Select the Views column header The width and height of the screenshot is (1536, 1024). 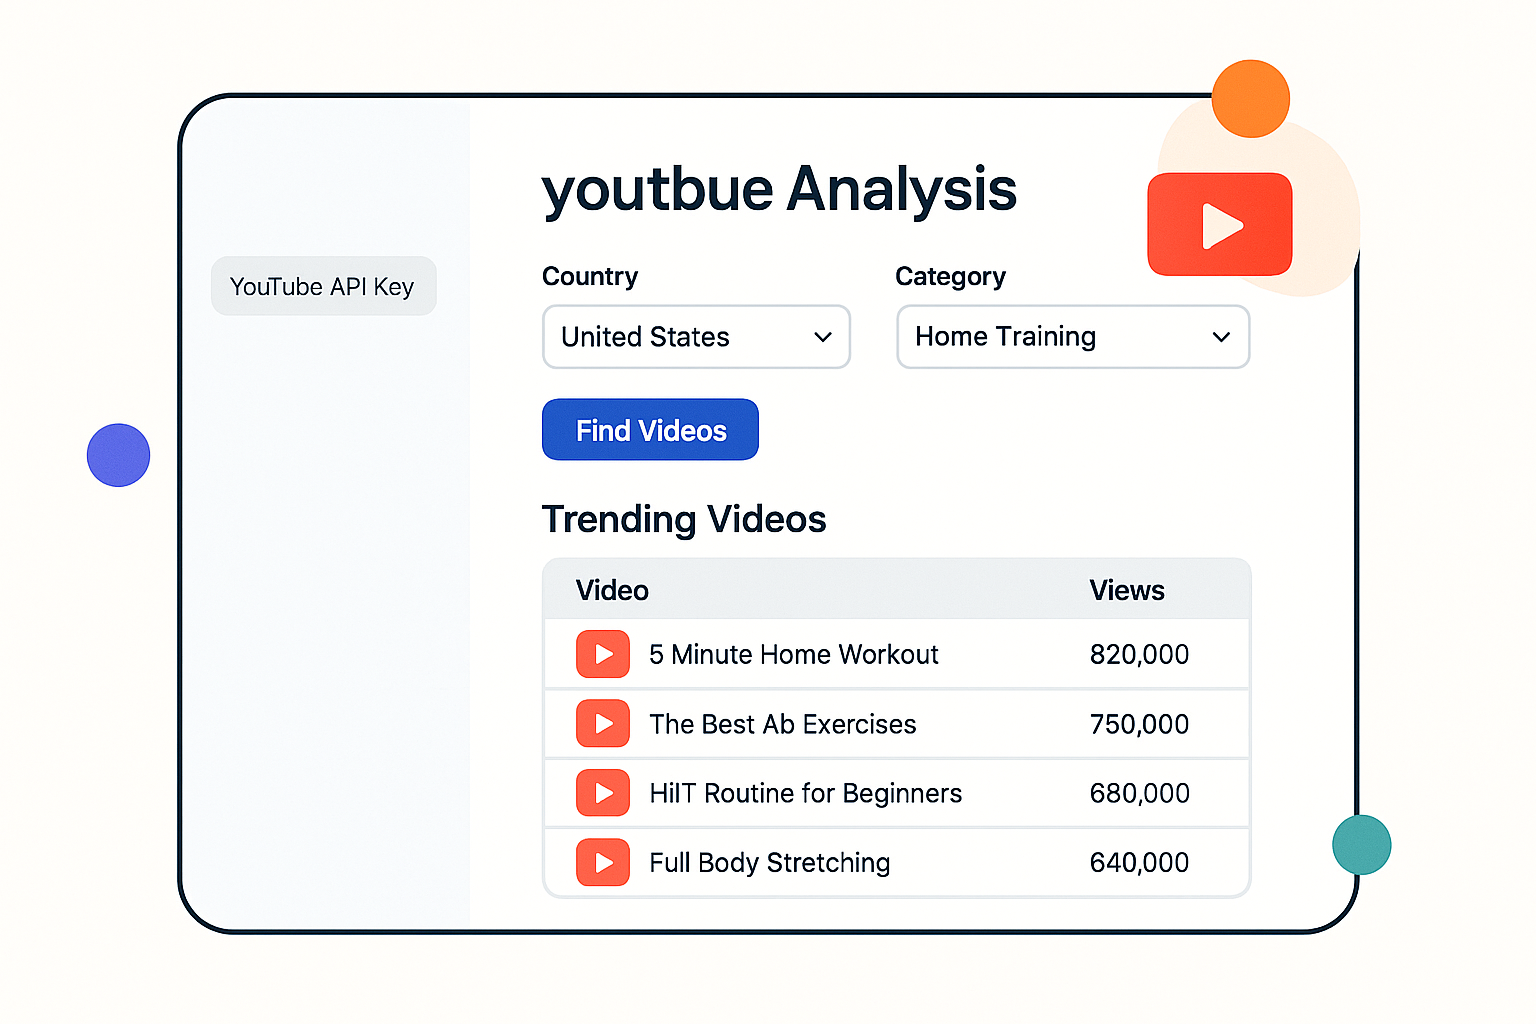(1126, 590)
